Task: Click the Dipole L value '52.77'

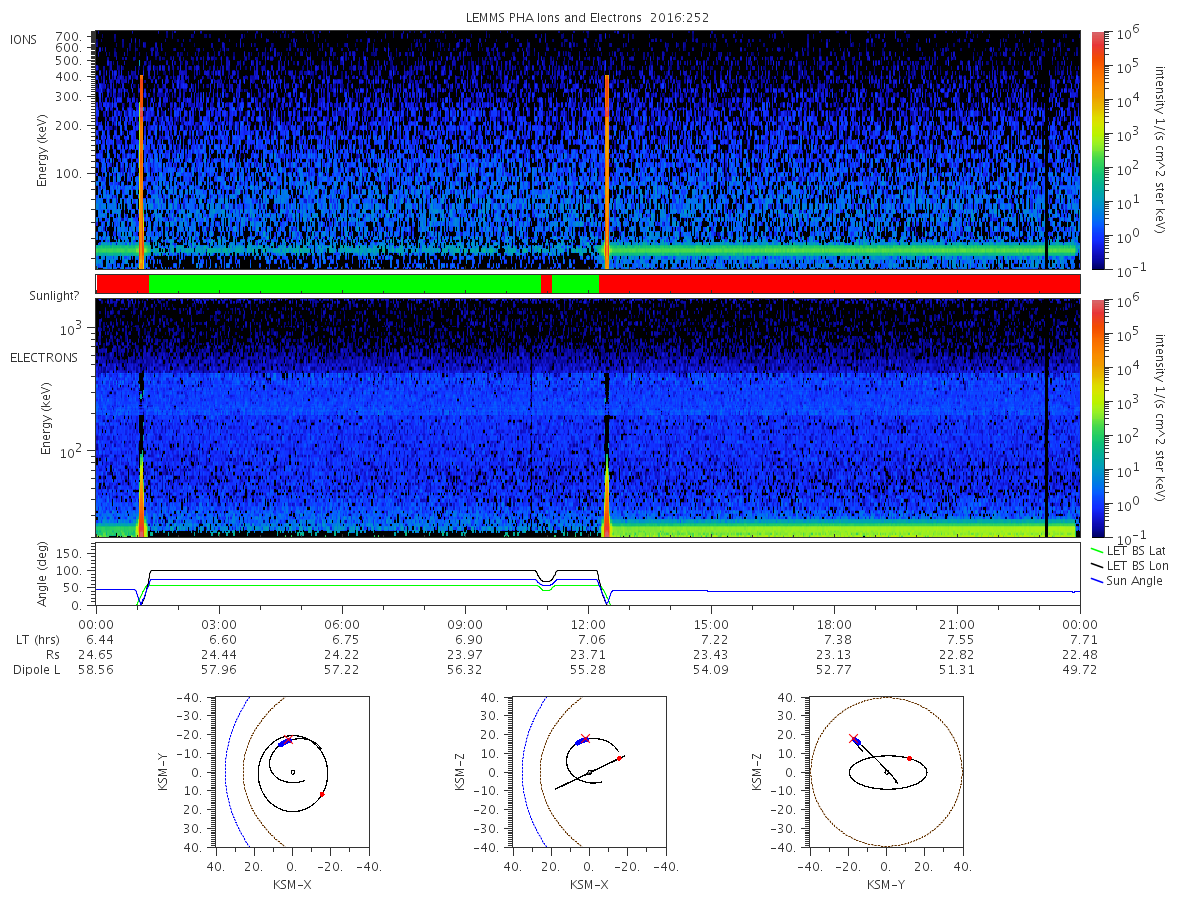Action: [834, 670]
